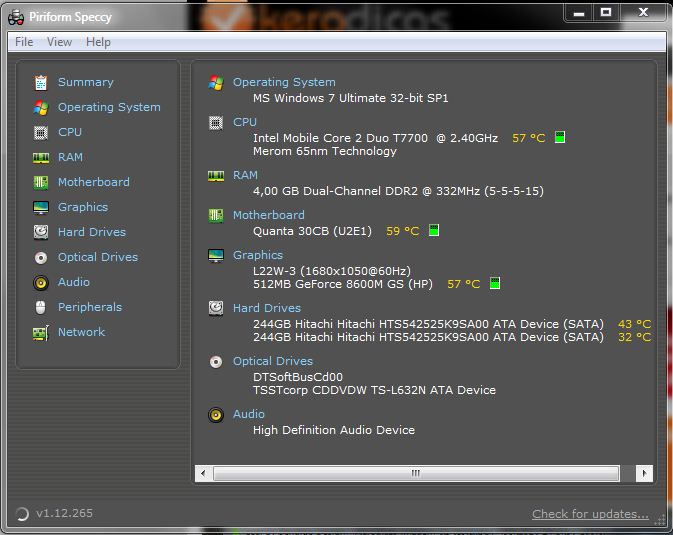Click the Windows flag icon in summary pane

216,82
